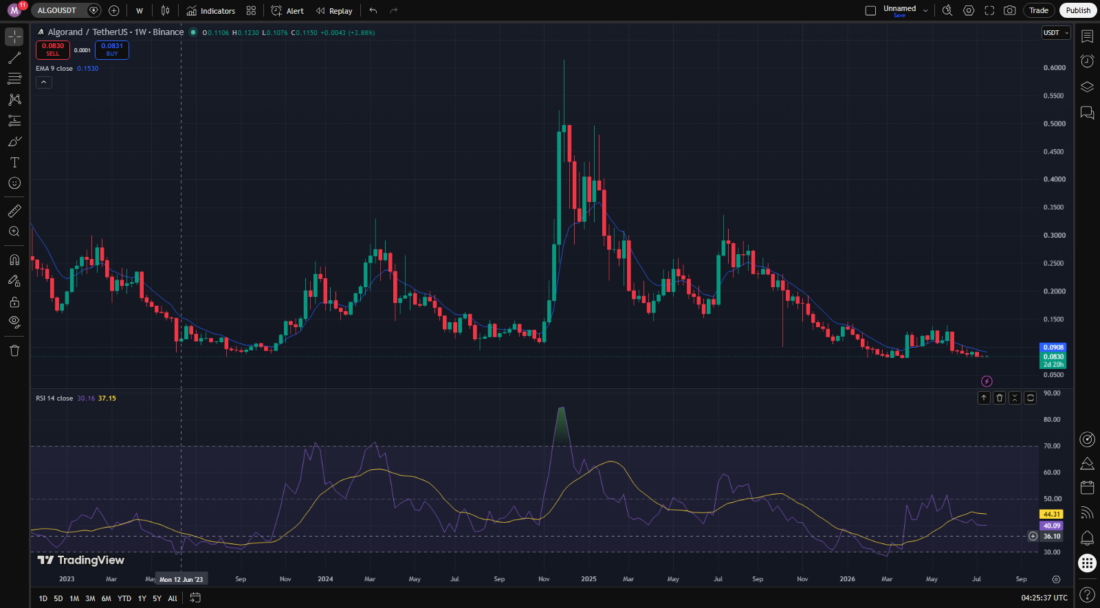Open the chart layout selector square
Viewport: 1100px width, 608px height.
tap(871, 11)
